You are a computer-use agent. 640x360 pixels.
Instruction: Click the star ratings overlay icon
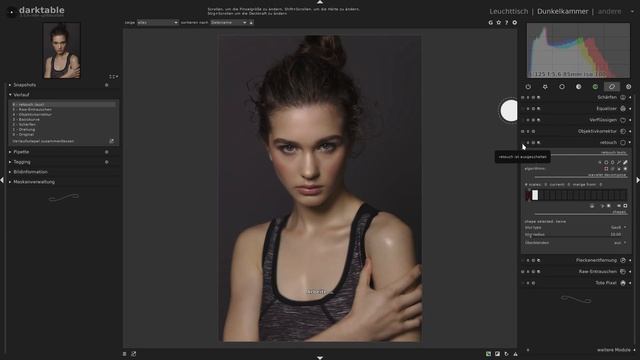[498, 22]
